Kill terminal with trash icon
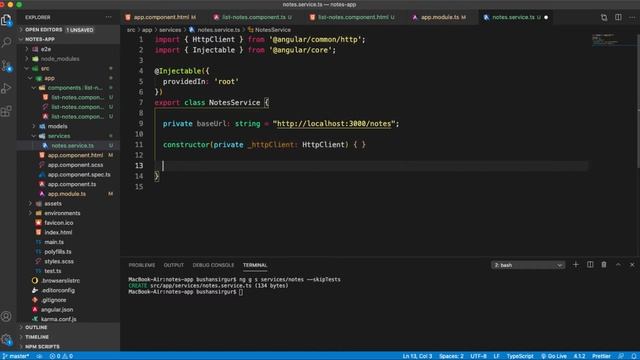The image size is (640, 360). tap(604, 265)
